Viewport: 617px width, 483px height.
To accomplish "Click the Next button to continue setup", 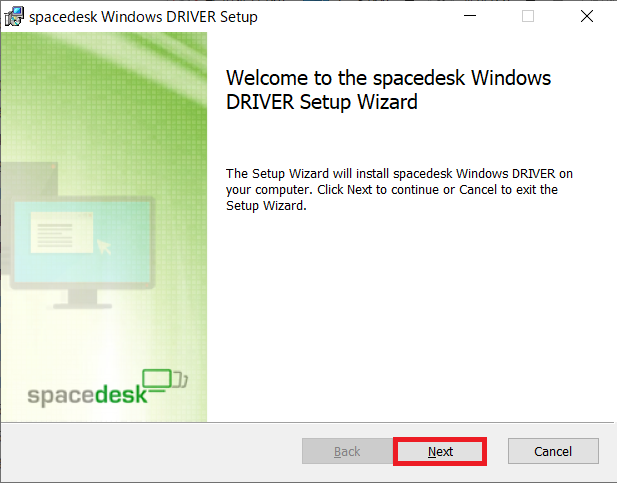I will tap(440, 451).
